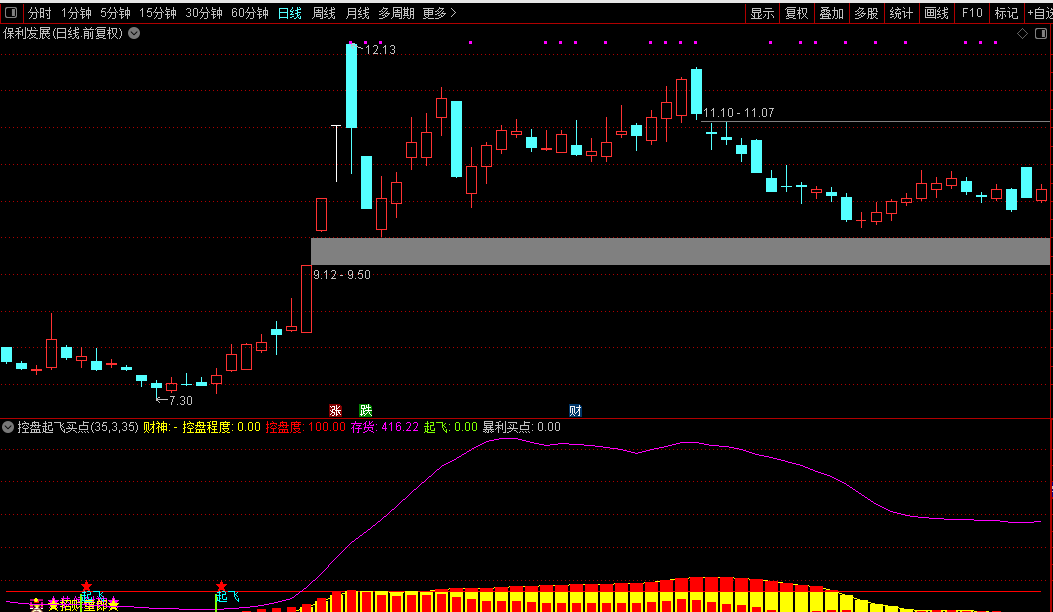Switch to 1分钟 period
Viewport: 1053px width, 612px height.
point(76,13)
